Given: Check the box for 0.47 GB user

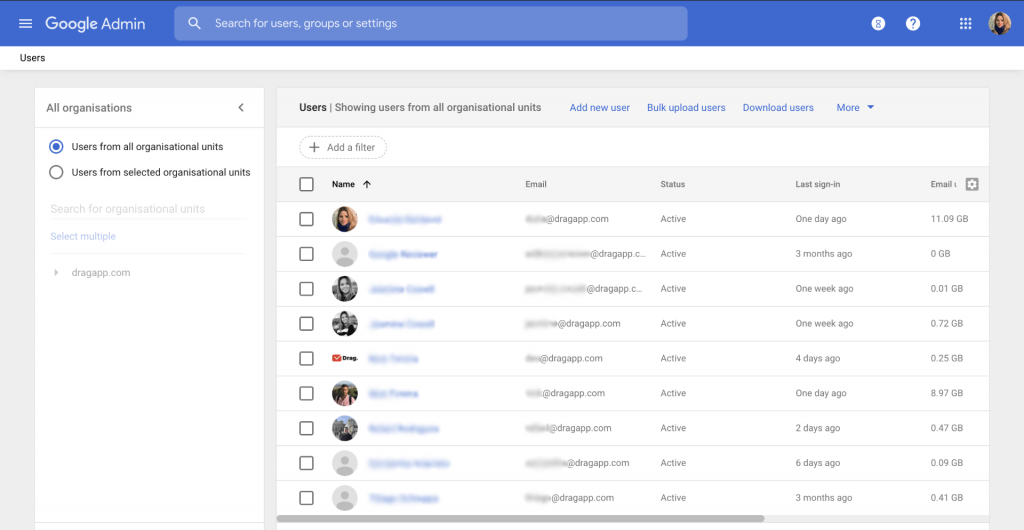Looking at the screenshot, I should (x=306, y=428).
